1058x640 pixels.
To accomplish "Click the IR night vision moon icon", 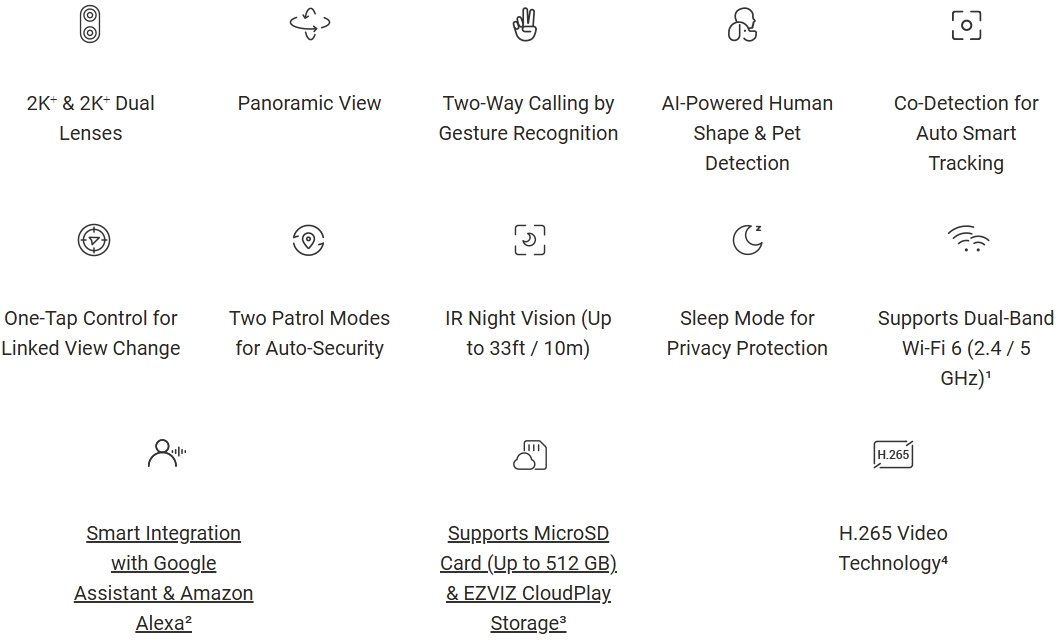I will [529, 240].
